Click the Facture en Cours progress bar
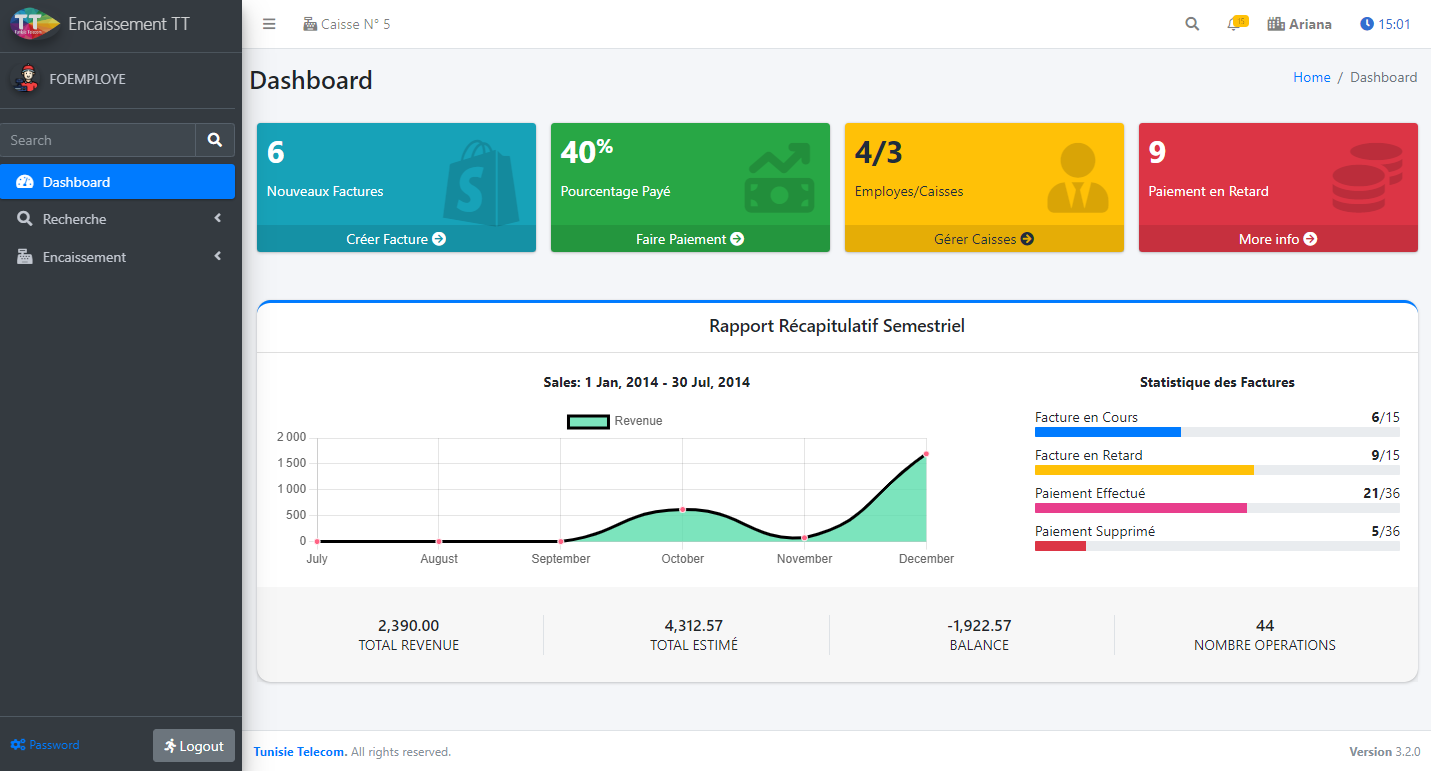 pos(1217,432)
